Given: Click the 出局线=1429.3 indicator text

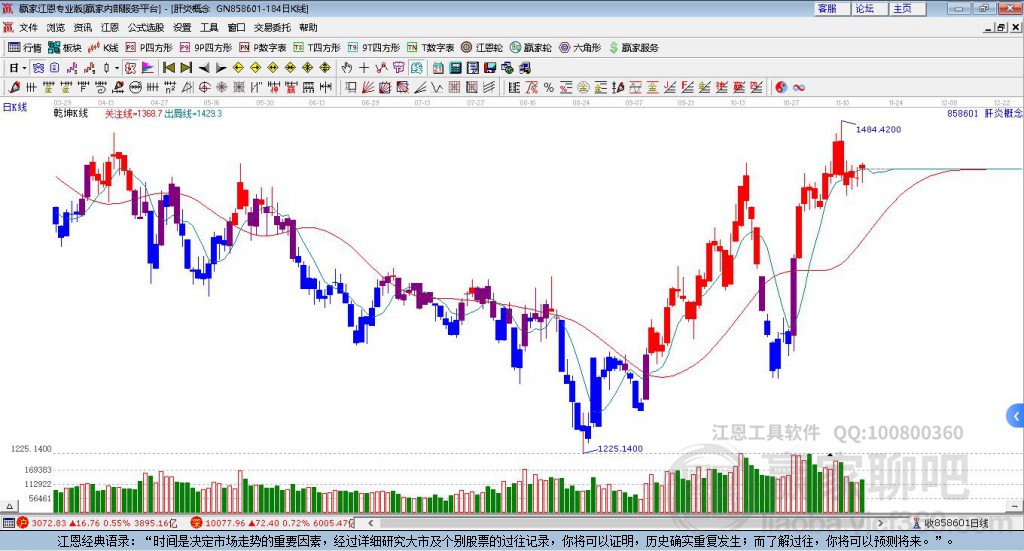Looking at the screenshot, I should pos(193,114).
